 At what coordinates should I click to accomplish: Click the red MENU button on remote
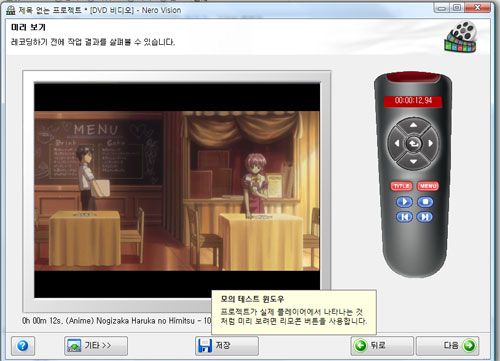pyautogui.click(x=428, y=186)
